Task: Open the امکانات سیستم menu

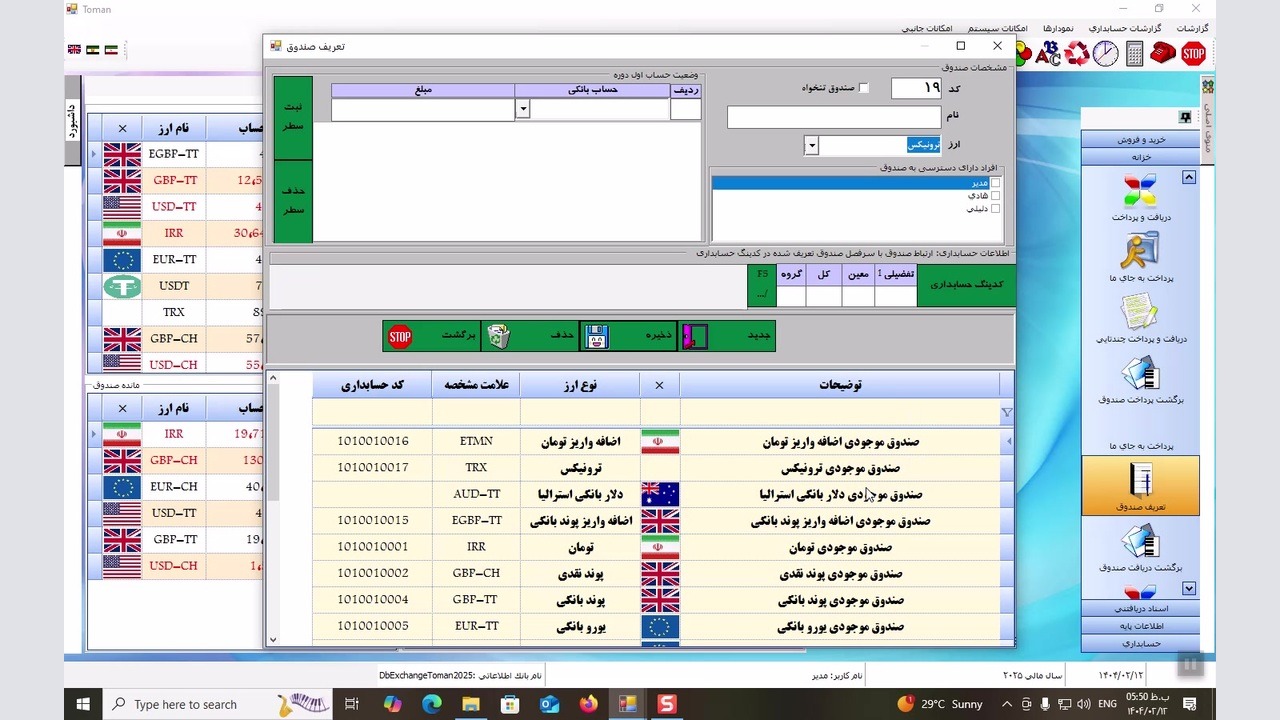Action: (998, 28)
